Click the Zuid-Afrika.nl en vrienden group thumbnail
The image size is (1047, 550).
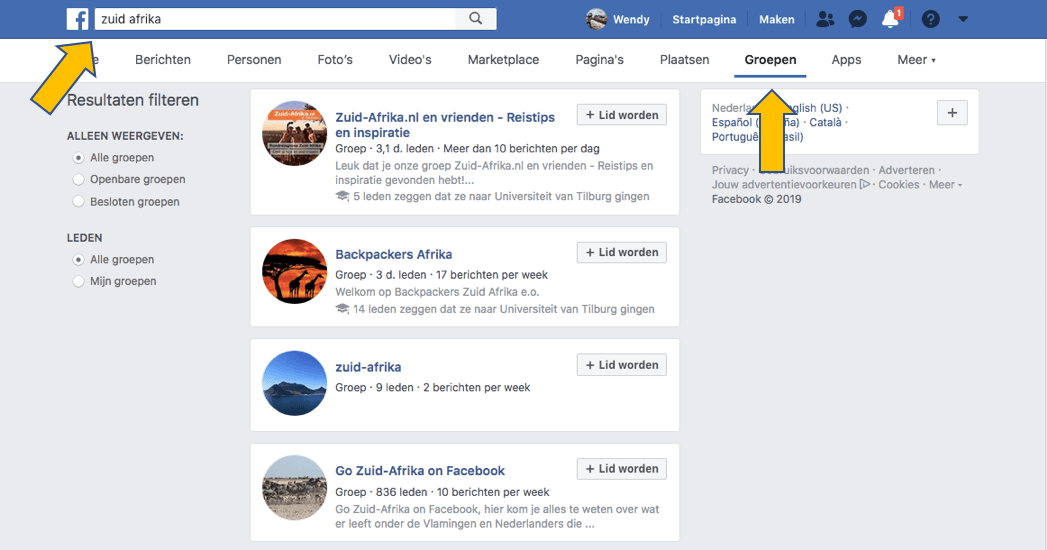(294, 133)
